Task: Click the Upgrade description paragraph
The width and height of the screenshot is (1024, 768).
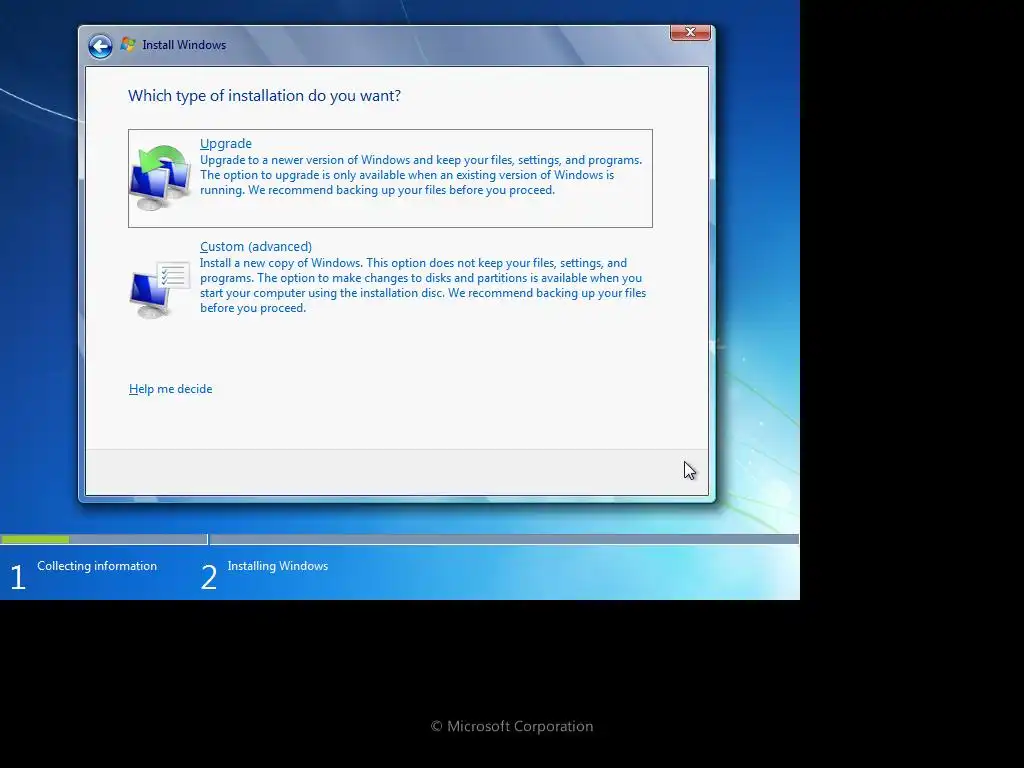Action: click(421, 175)
